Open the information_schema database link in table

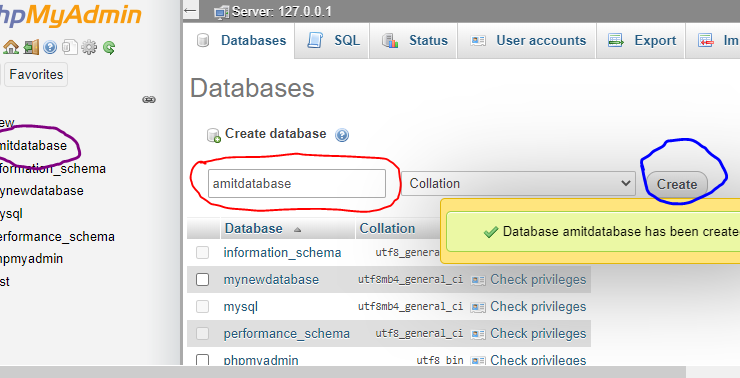coord(282,252)
